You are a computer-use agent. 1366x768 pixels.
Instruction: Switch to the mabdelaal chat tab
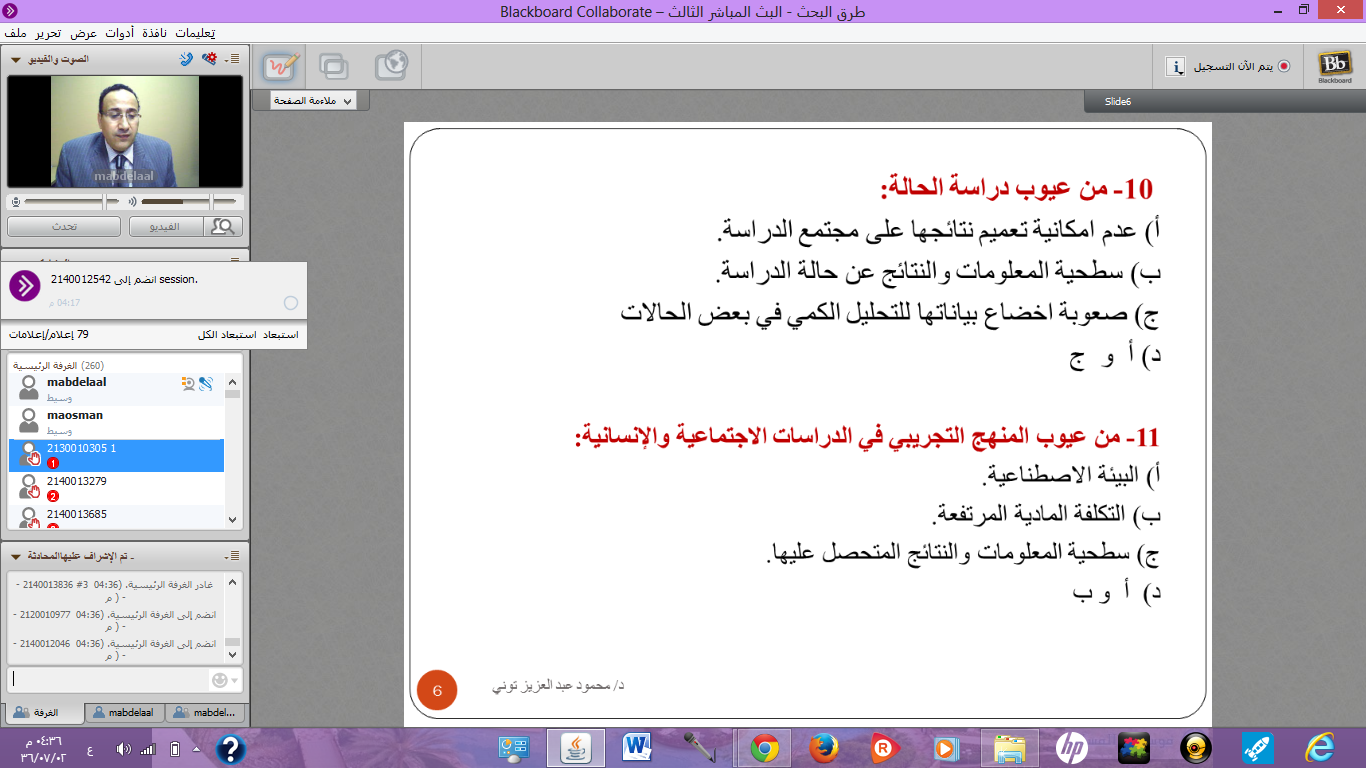(x=125, y=713)
